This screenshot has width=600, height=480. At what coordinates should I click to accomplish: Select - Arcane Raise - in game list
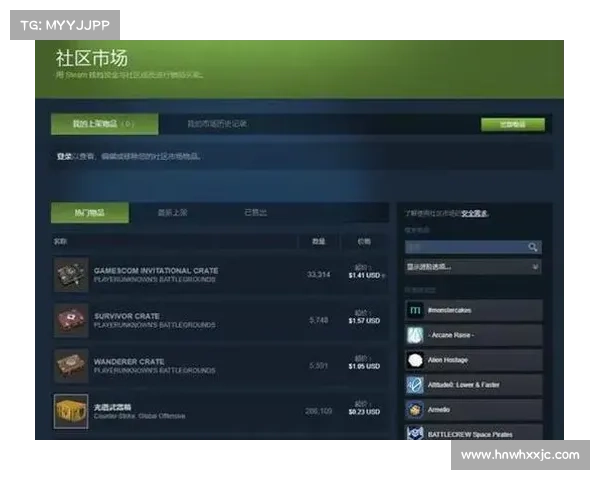pos(473,335)
